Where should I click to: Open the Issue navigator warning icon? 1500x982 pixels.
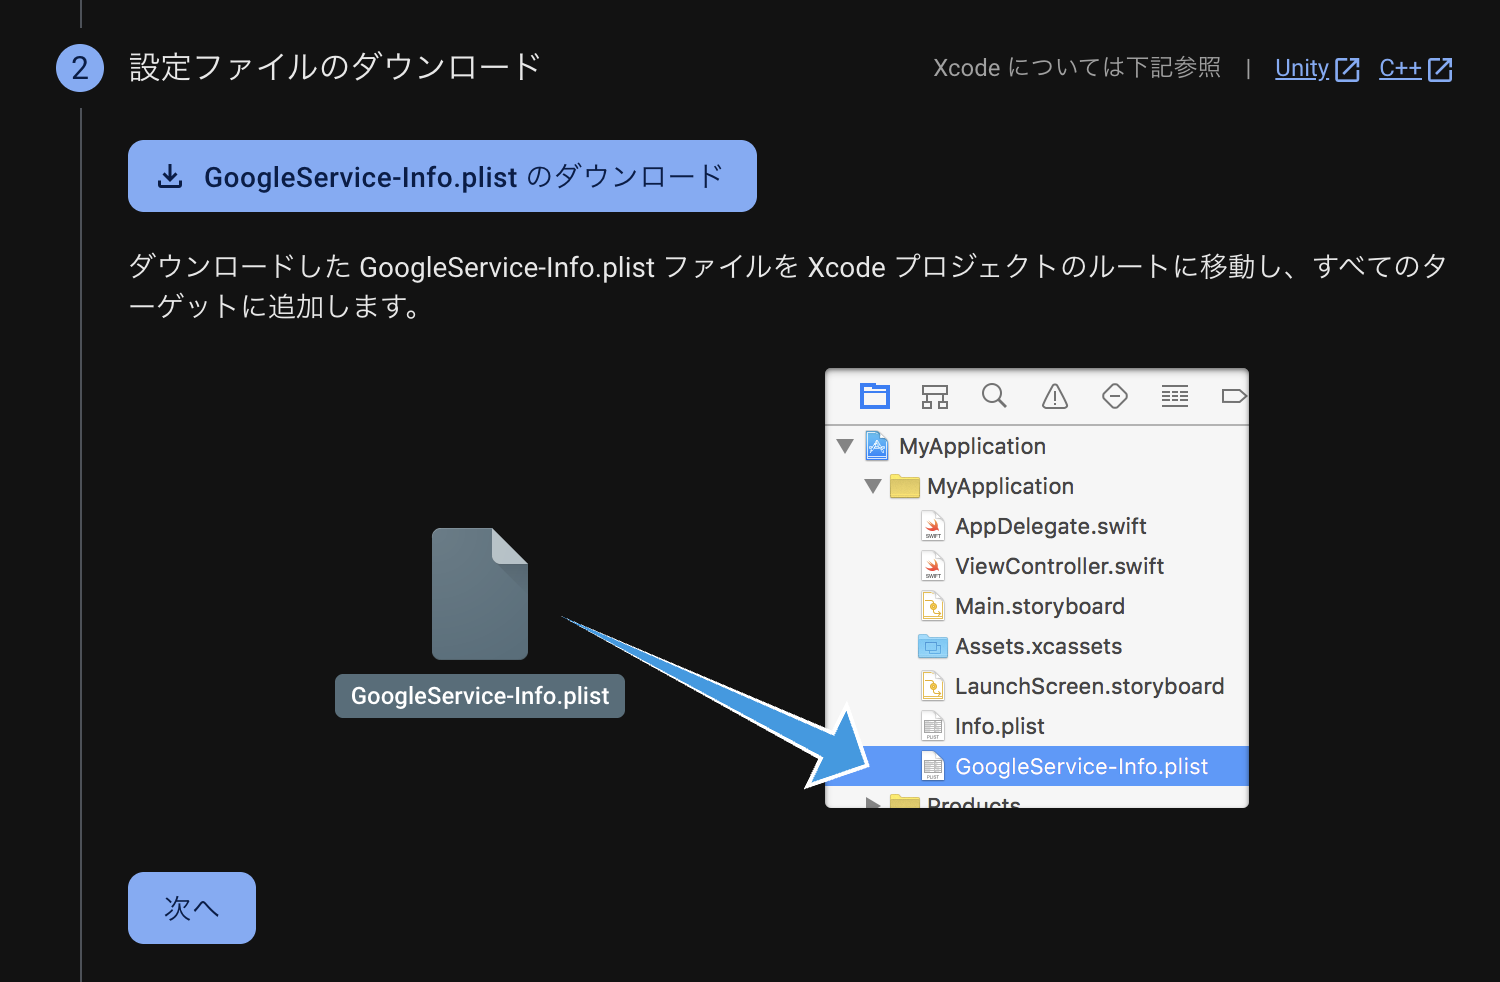pos(1055,396)
